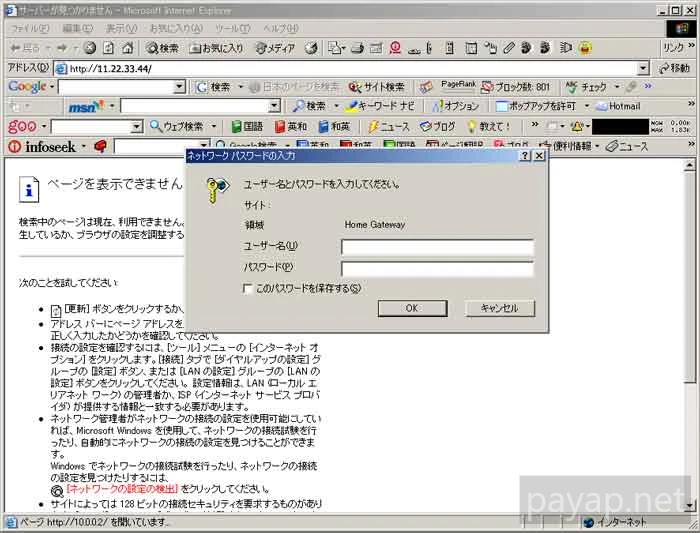Open the お気に入り favorites toolbar button

pos(217,48)
